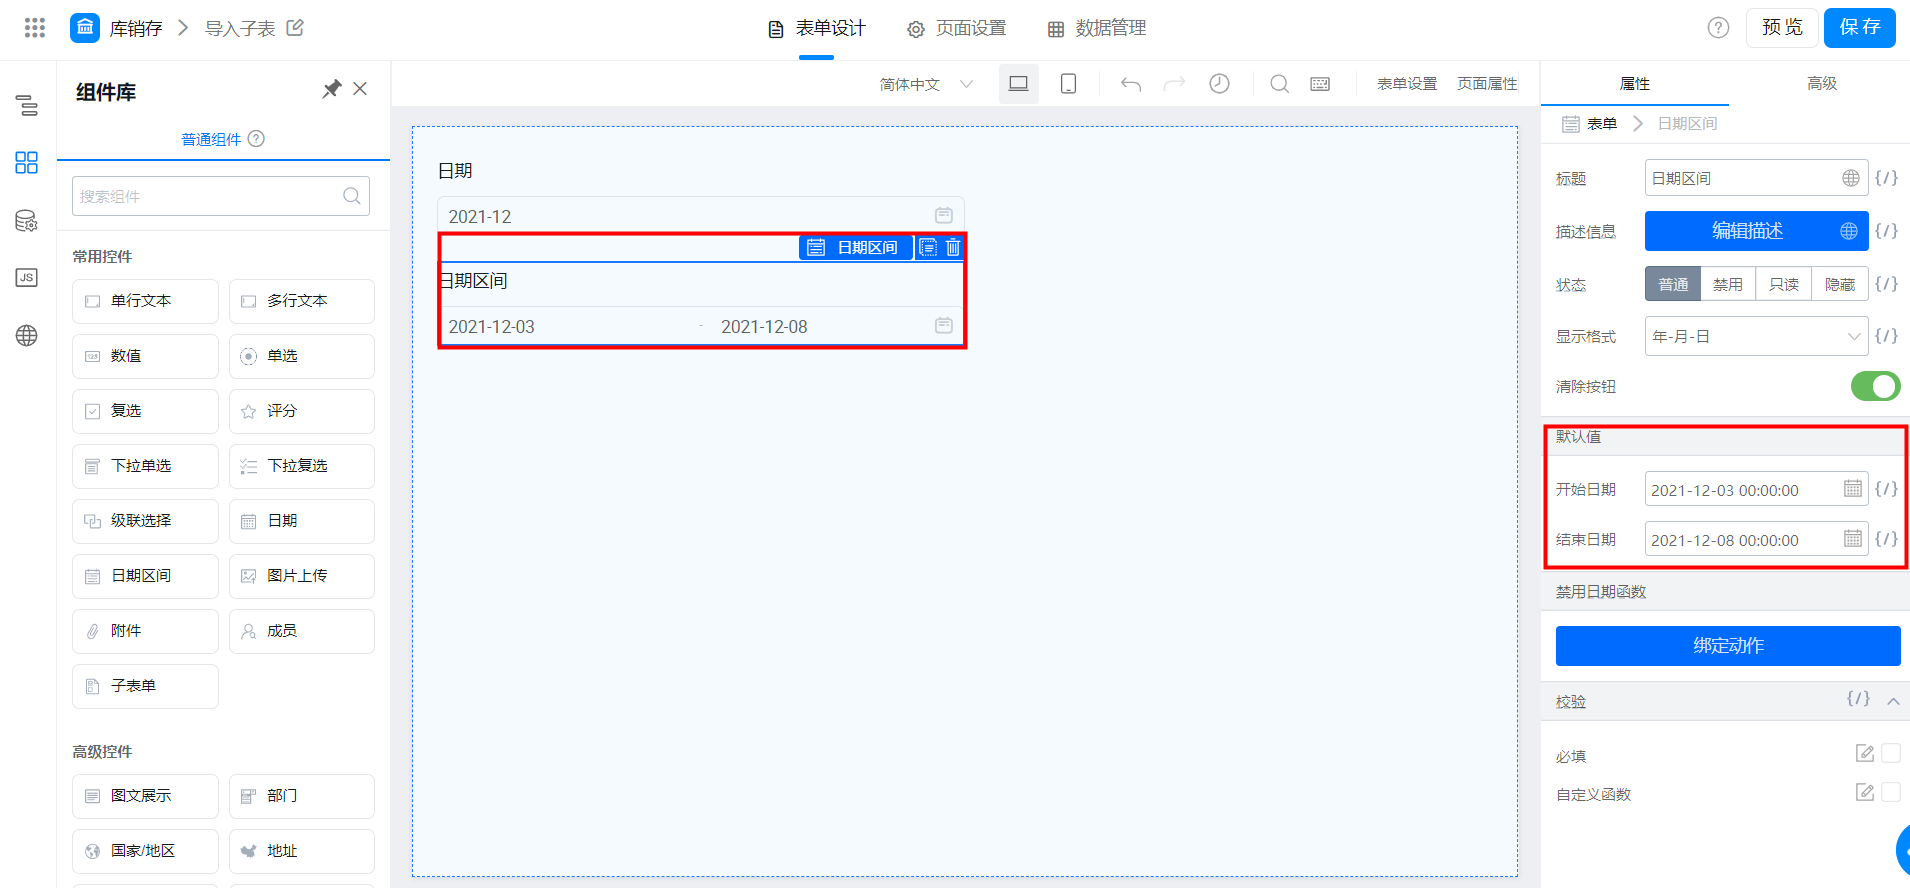Open the outline tree sidebar icon
This screenshot has width=1910, height=888.
27,105
